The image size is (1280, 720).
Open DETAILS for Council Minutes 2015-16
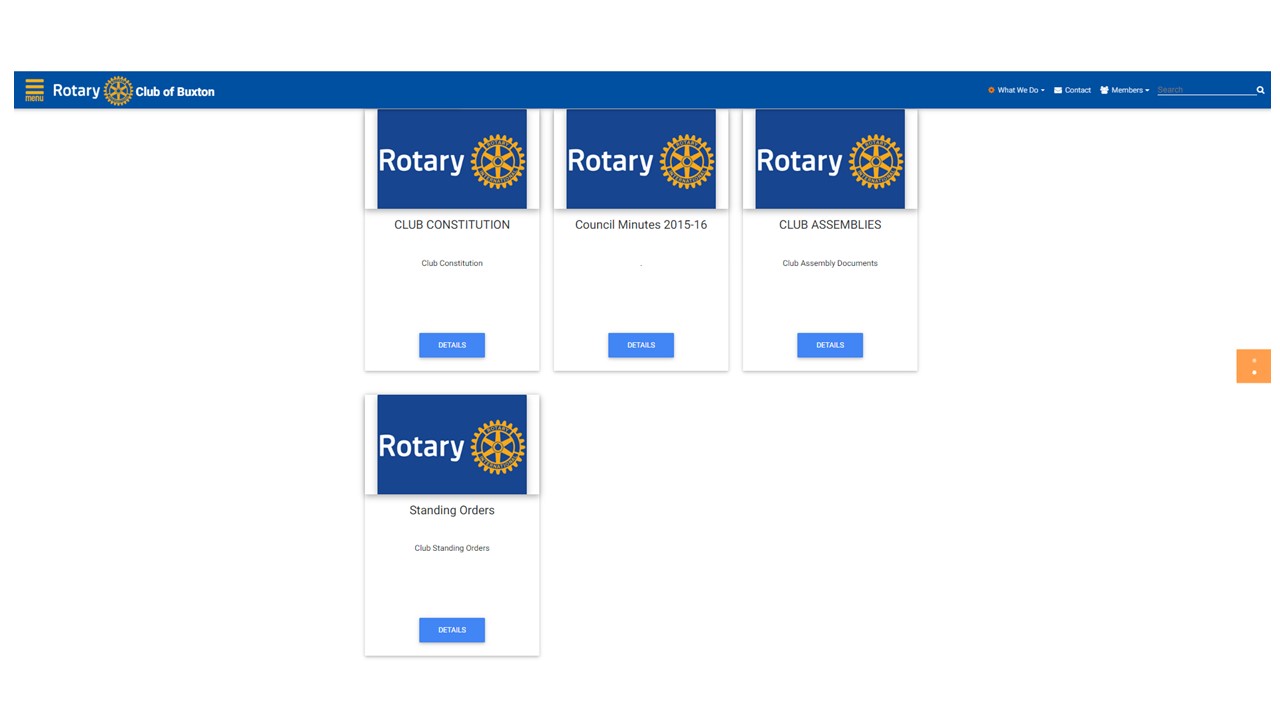pyautogui.click(x=641, y=345)
